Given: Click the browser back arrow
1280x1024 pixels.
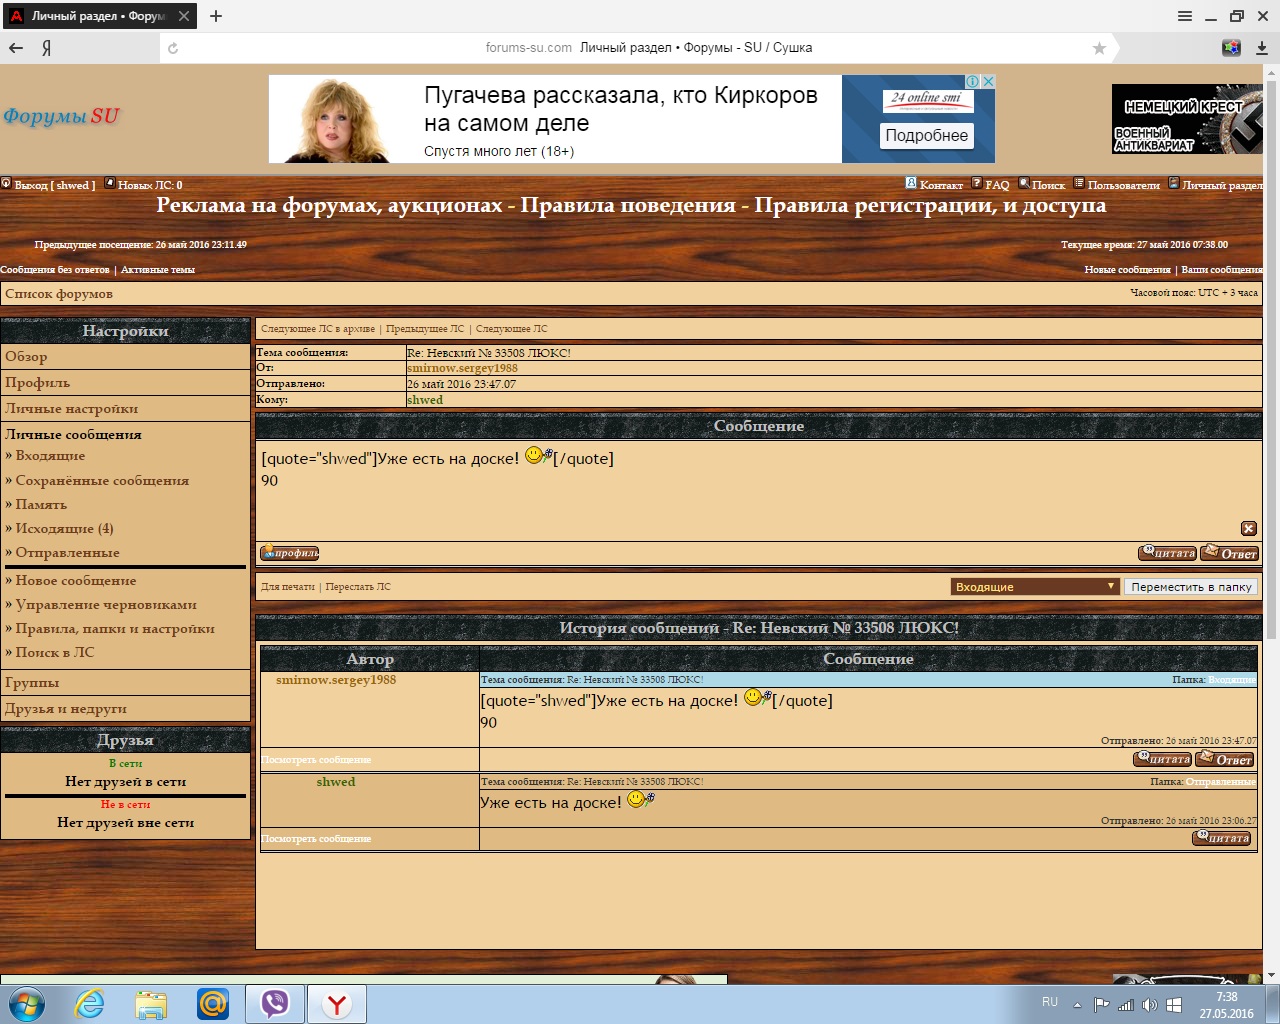Looking at the screenshot, I should point(16,48).
